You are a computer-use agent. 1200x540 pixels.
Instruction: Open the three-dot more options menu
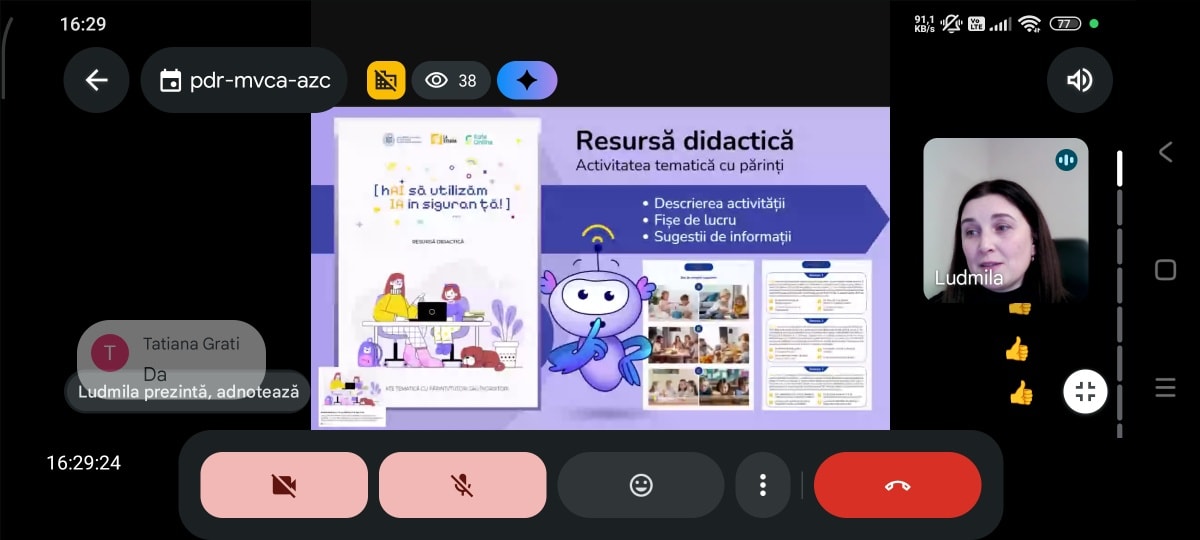point(763,485)
